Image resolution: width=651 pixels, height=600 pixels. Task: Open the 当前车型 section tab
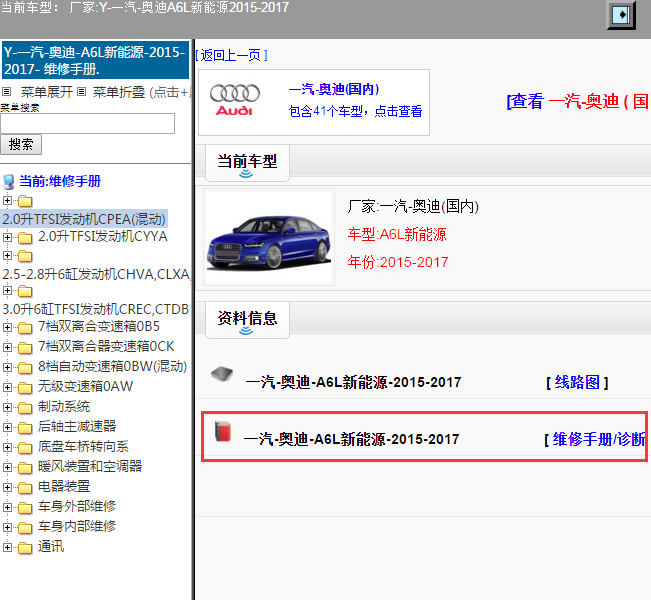[x=247, y=163]
